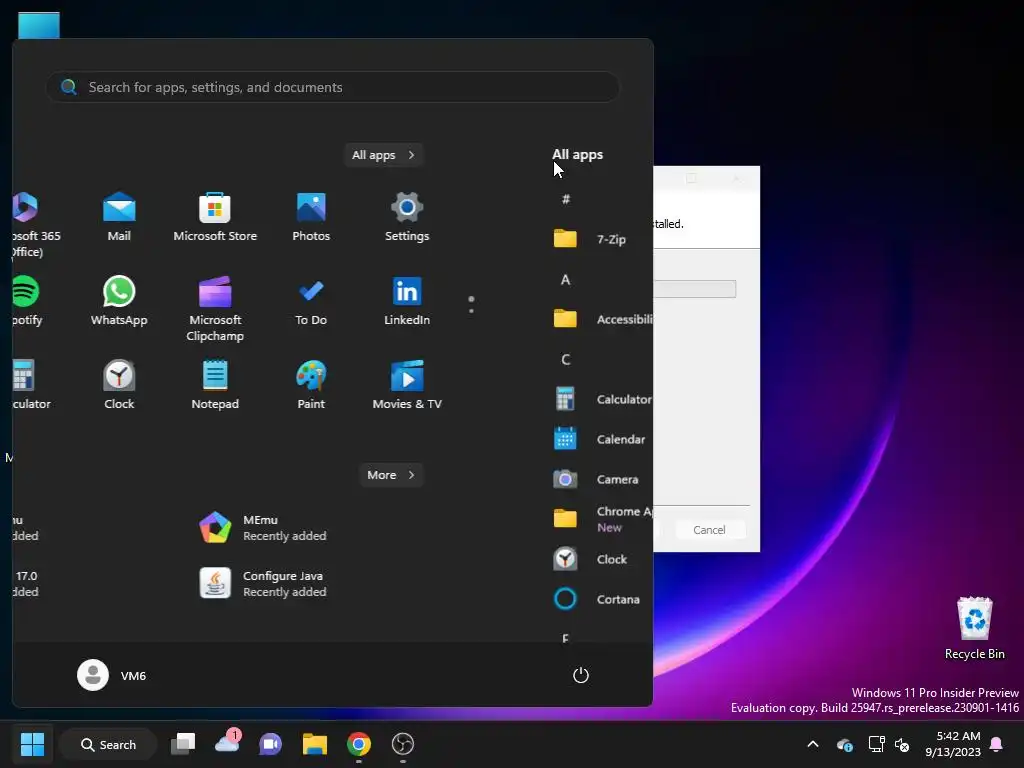Screen dimensions: 1024x768
Task: Launch the Paint app
Action: click(311, 385)
